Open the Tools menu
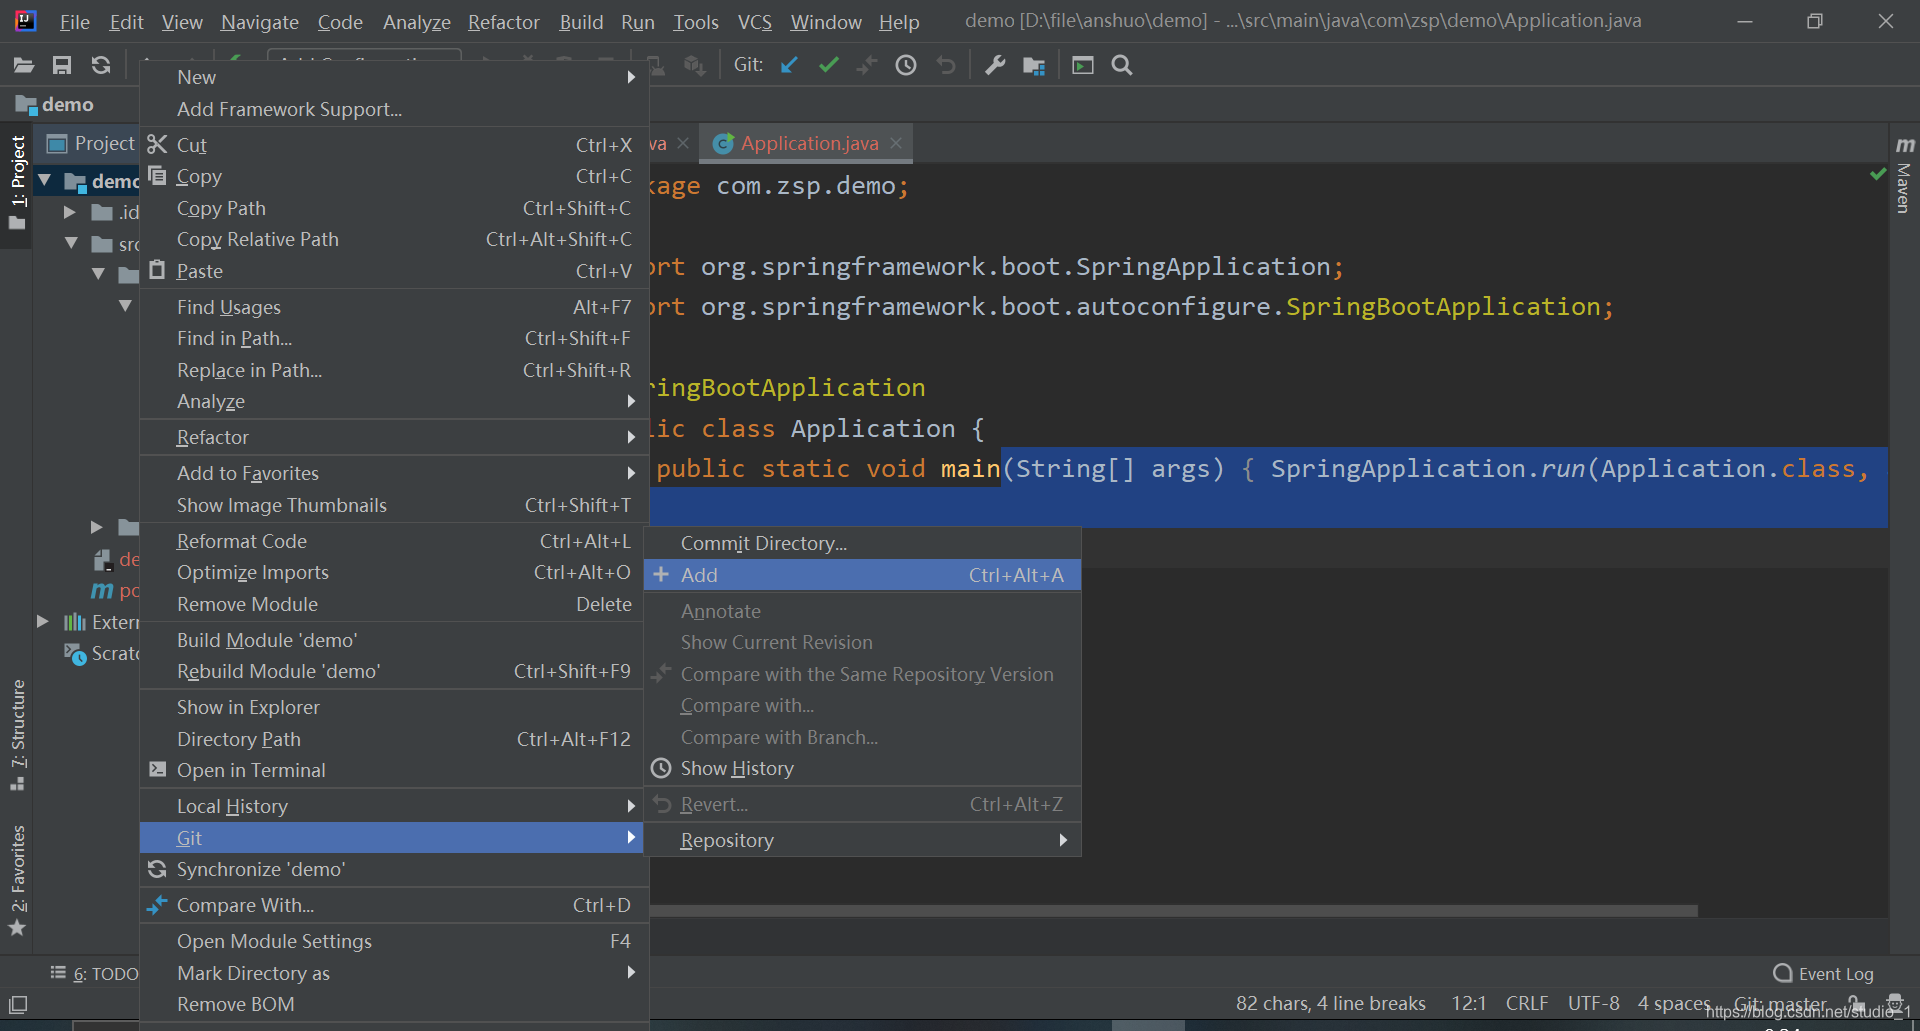Screen dimensions: 1920x1031 pos(696,22)
